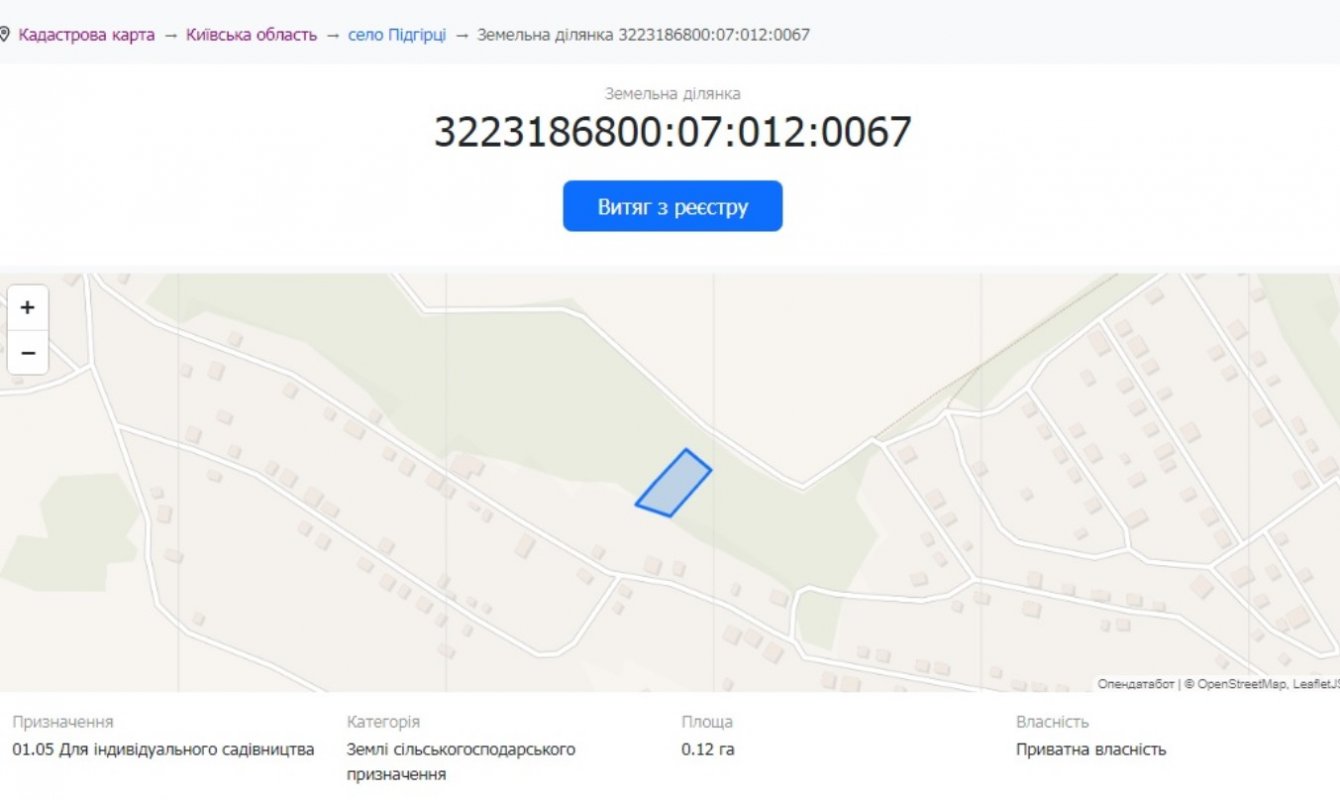Screen dimensions: 1340x800
Task: Click the large cadastral number heading
Action: [x=672, y=132]
